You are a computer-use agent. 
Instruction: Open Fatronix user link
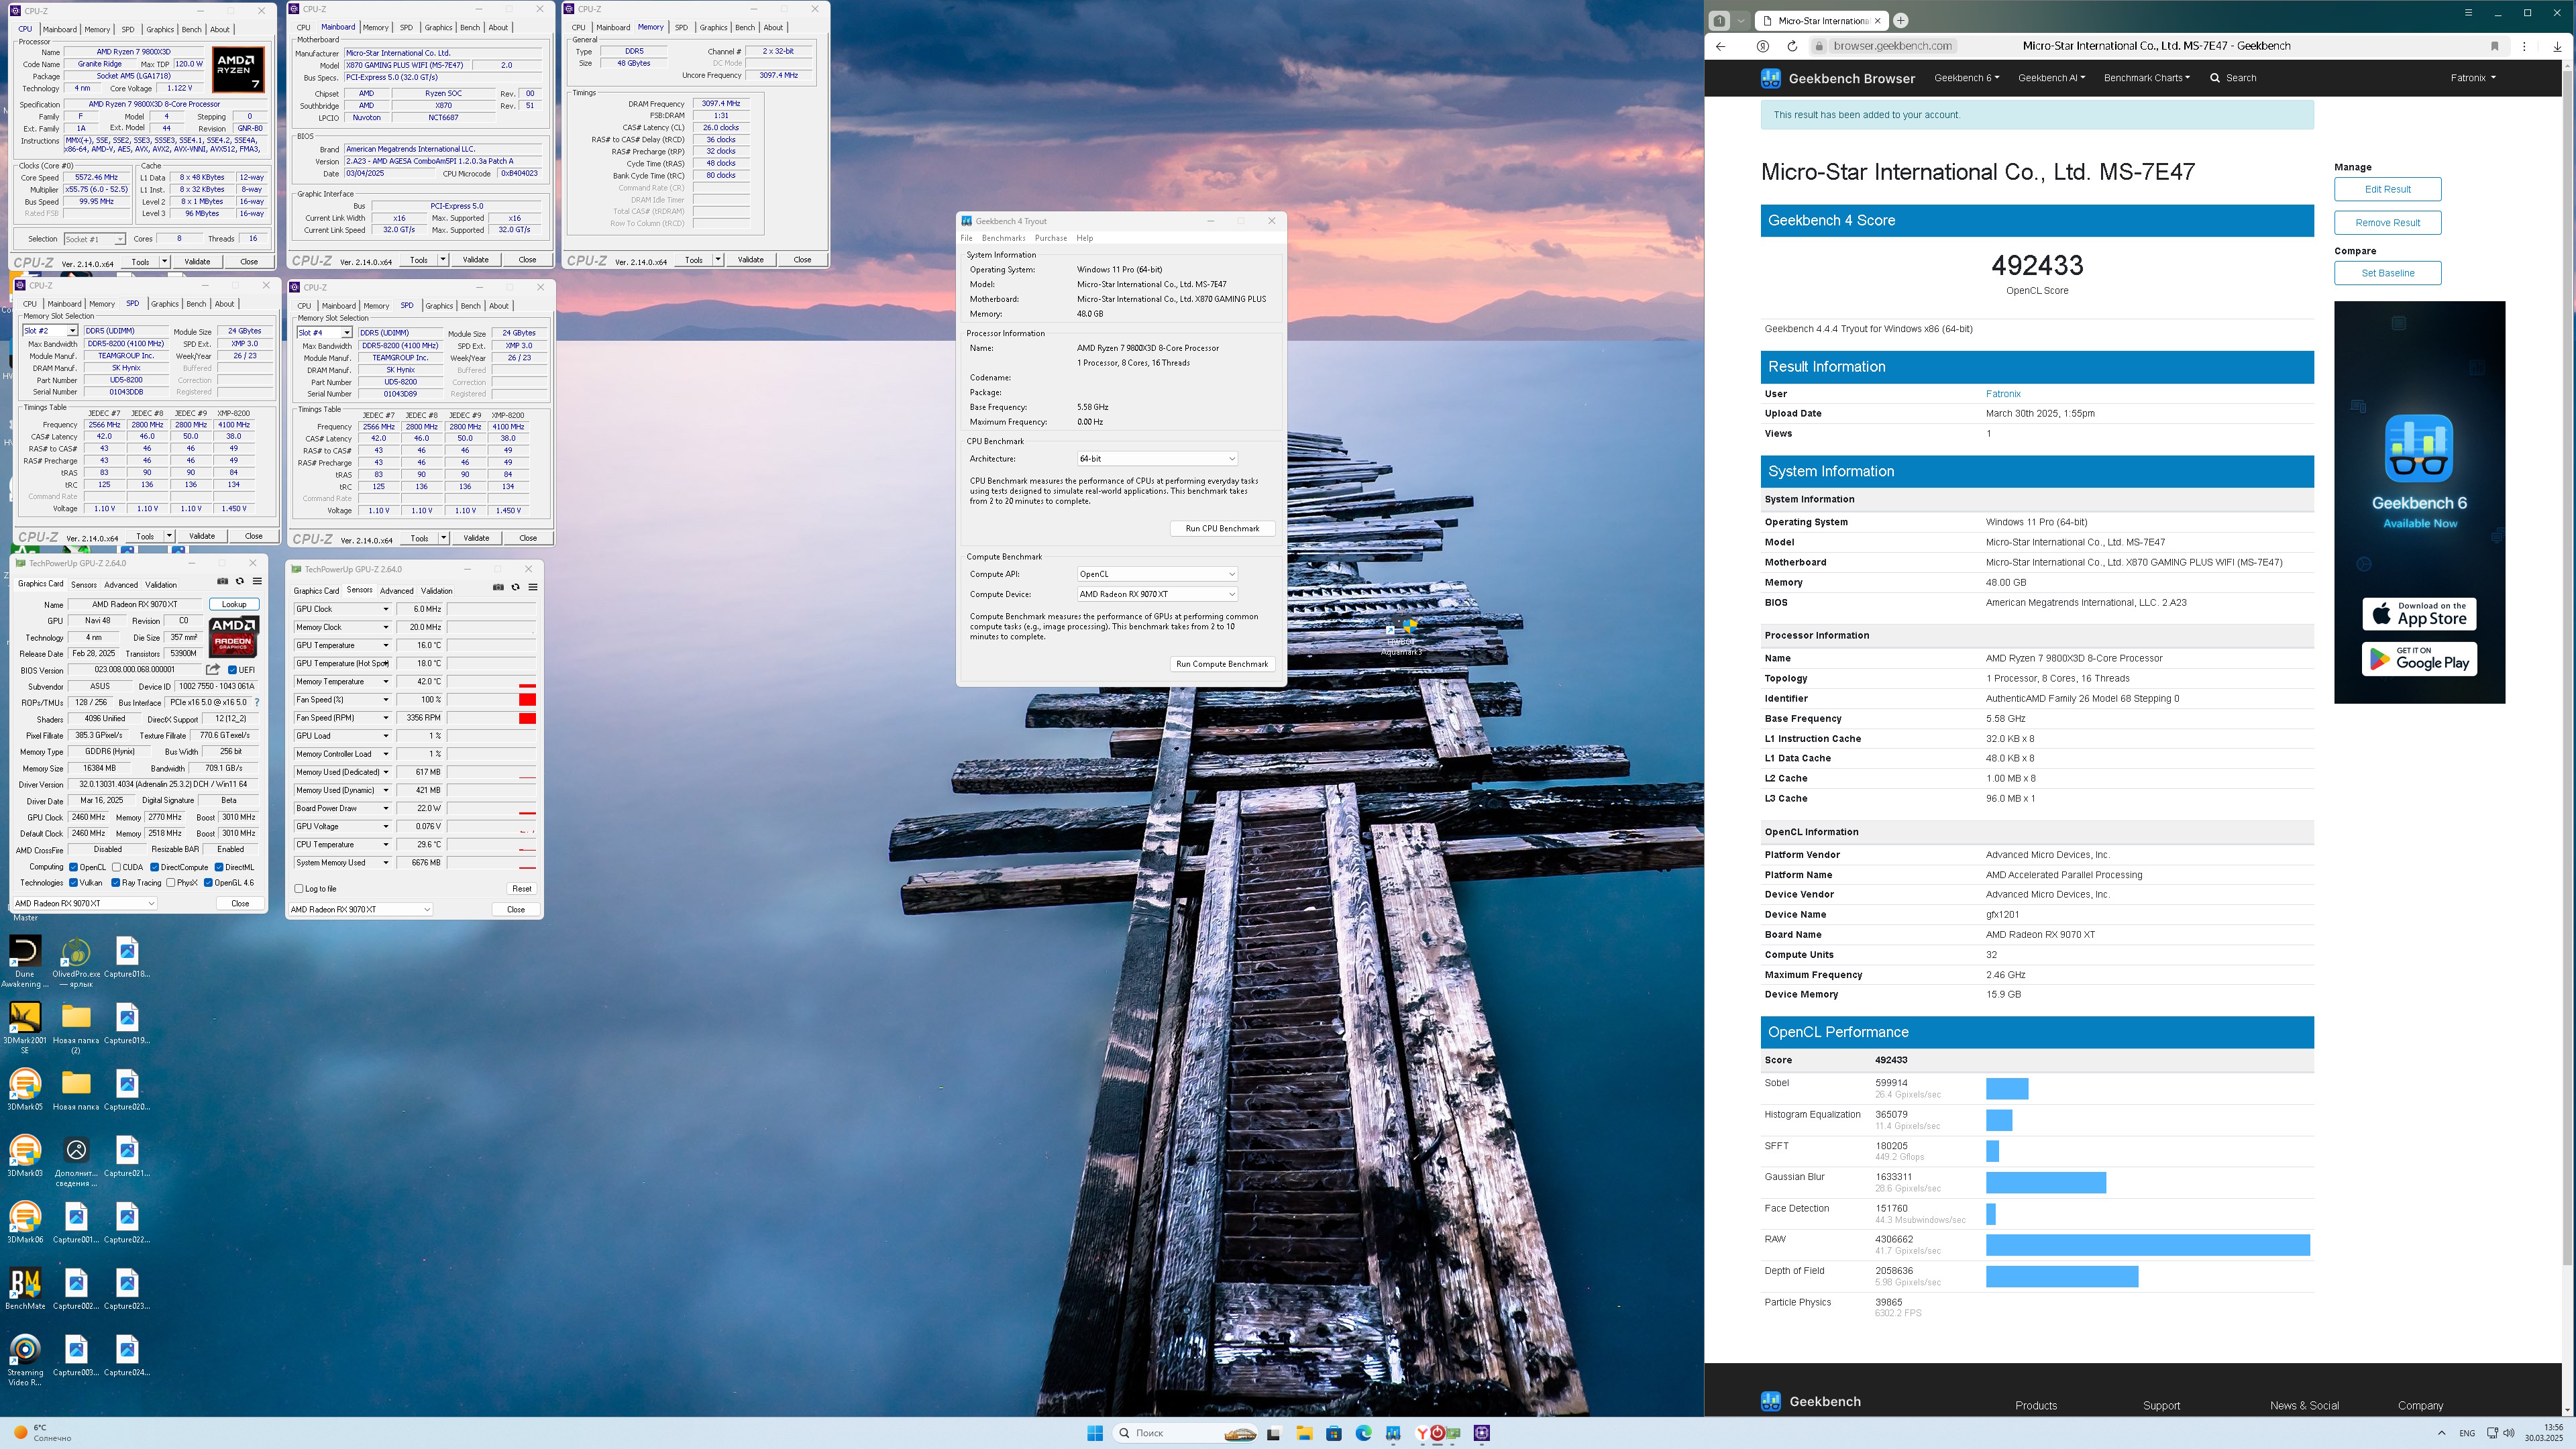pyautogui.click(x=2003, y=394)
